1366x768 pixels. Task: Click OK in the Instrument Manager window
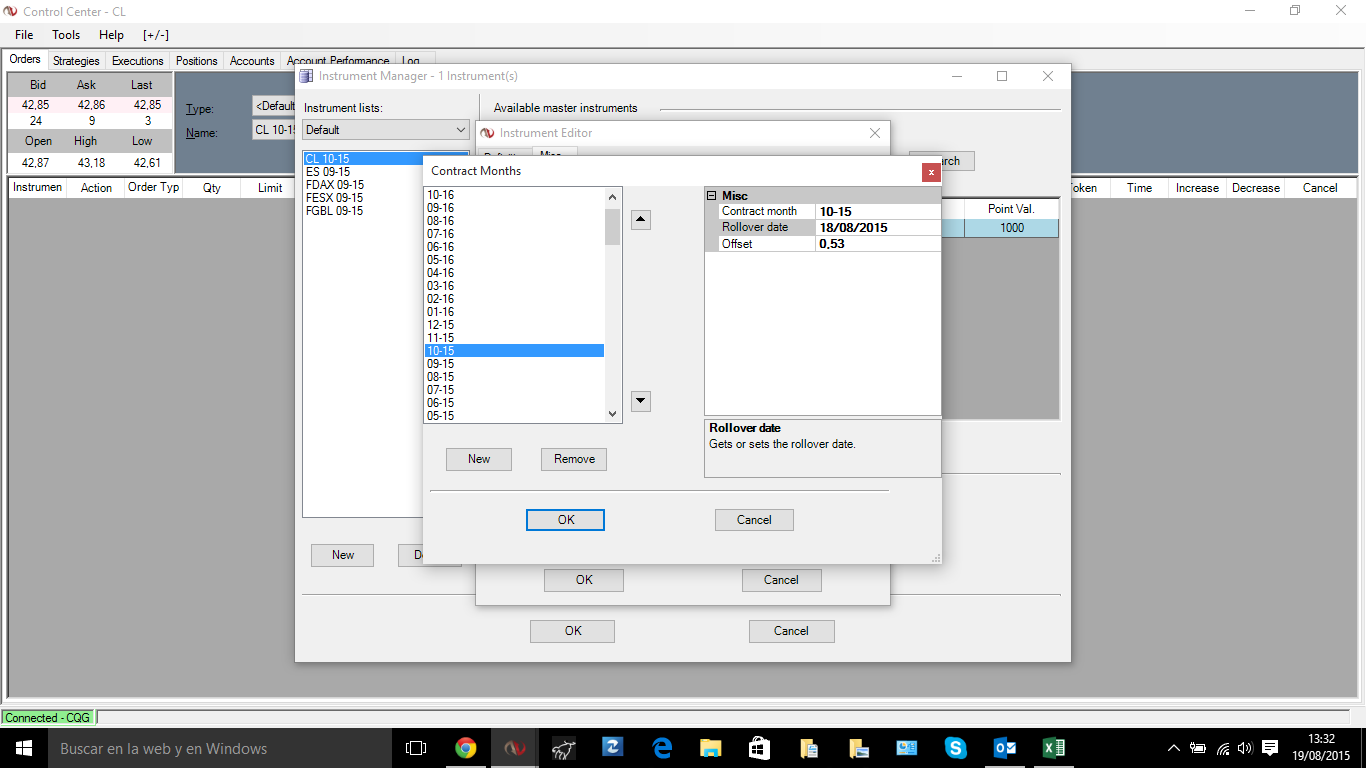[573, 631]
